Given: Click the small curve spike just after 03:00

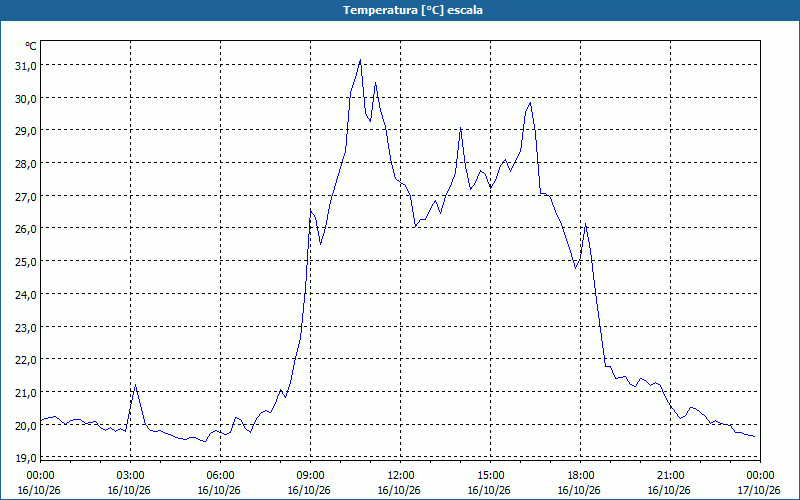Looking at the screenshot, I should pos(135,385).
